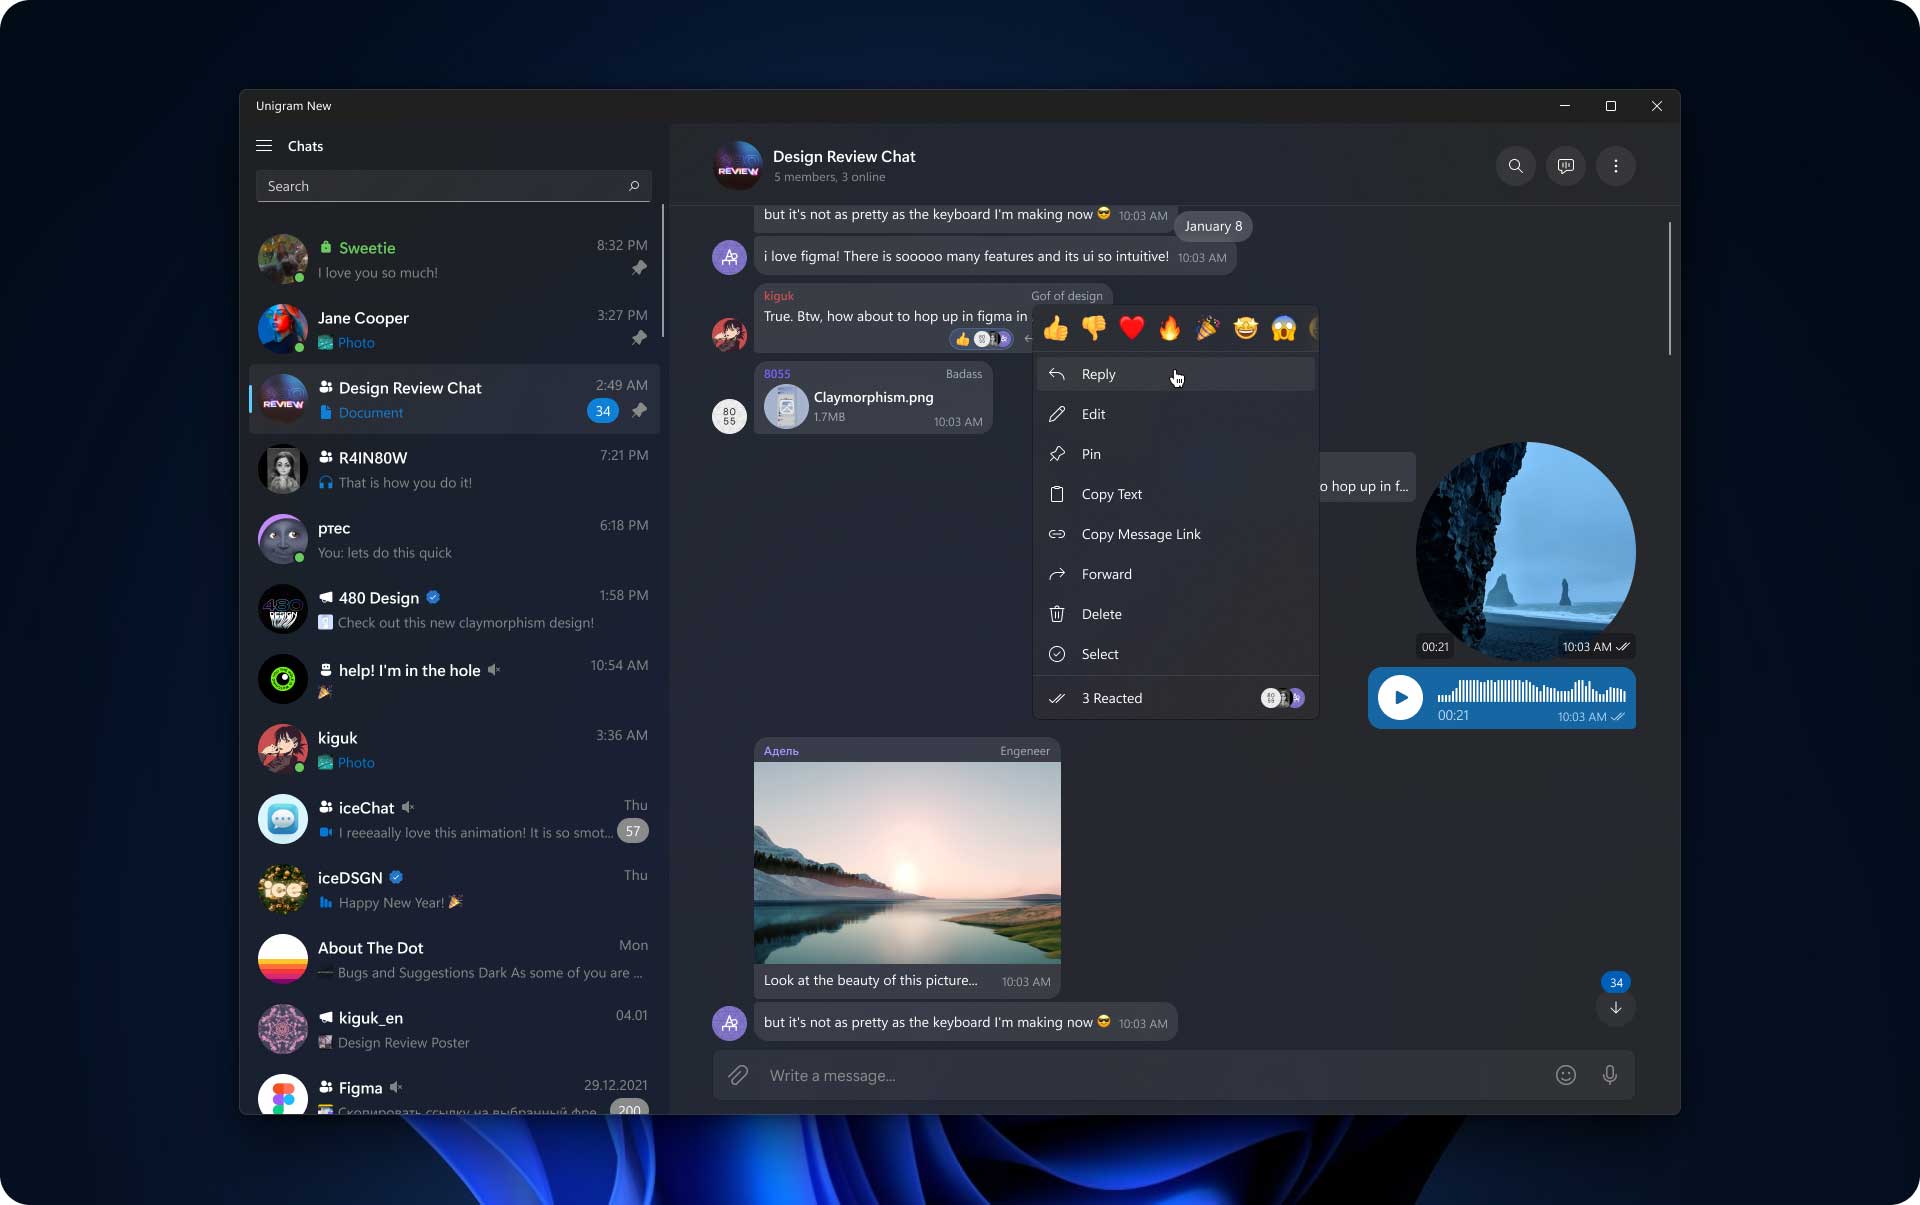Jump to bottom with the down arrow button

click(x=1616, y=1008)
